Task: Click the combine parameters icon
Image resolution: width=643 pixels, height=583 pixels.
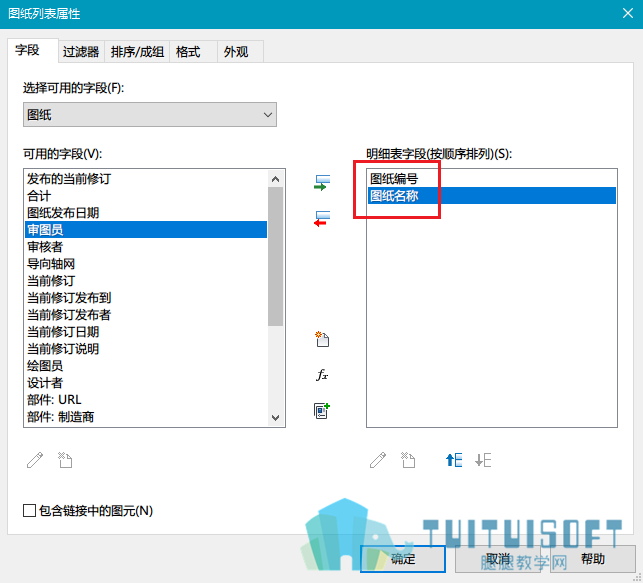Action: (322, 410)
